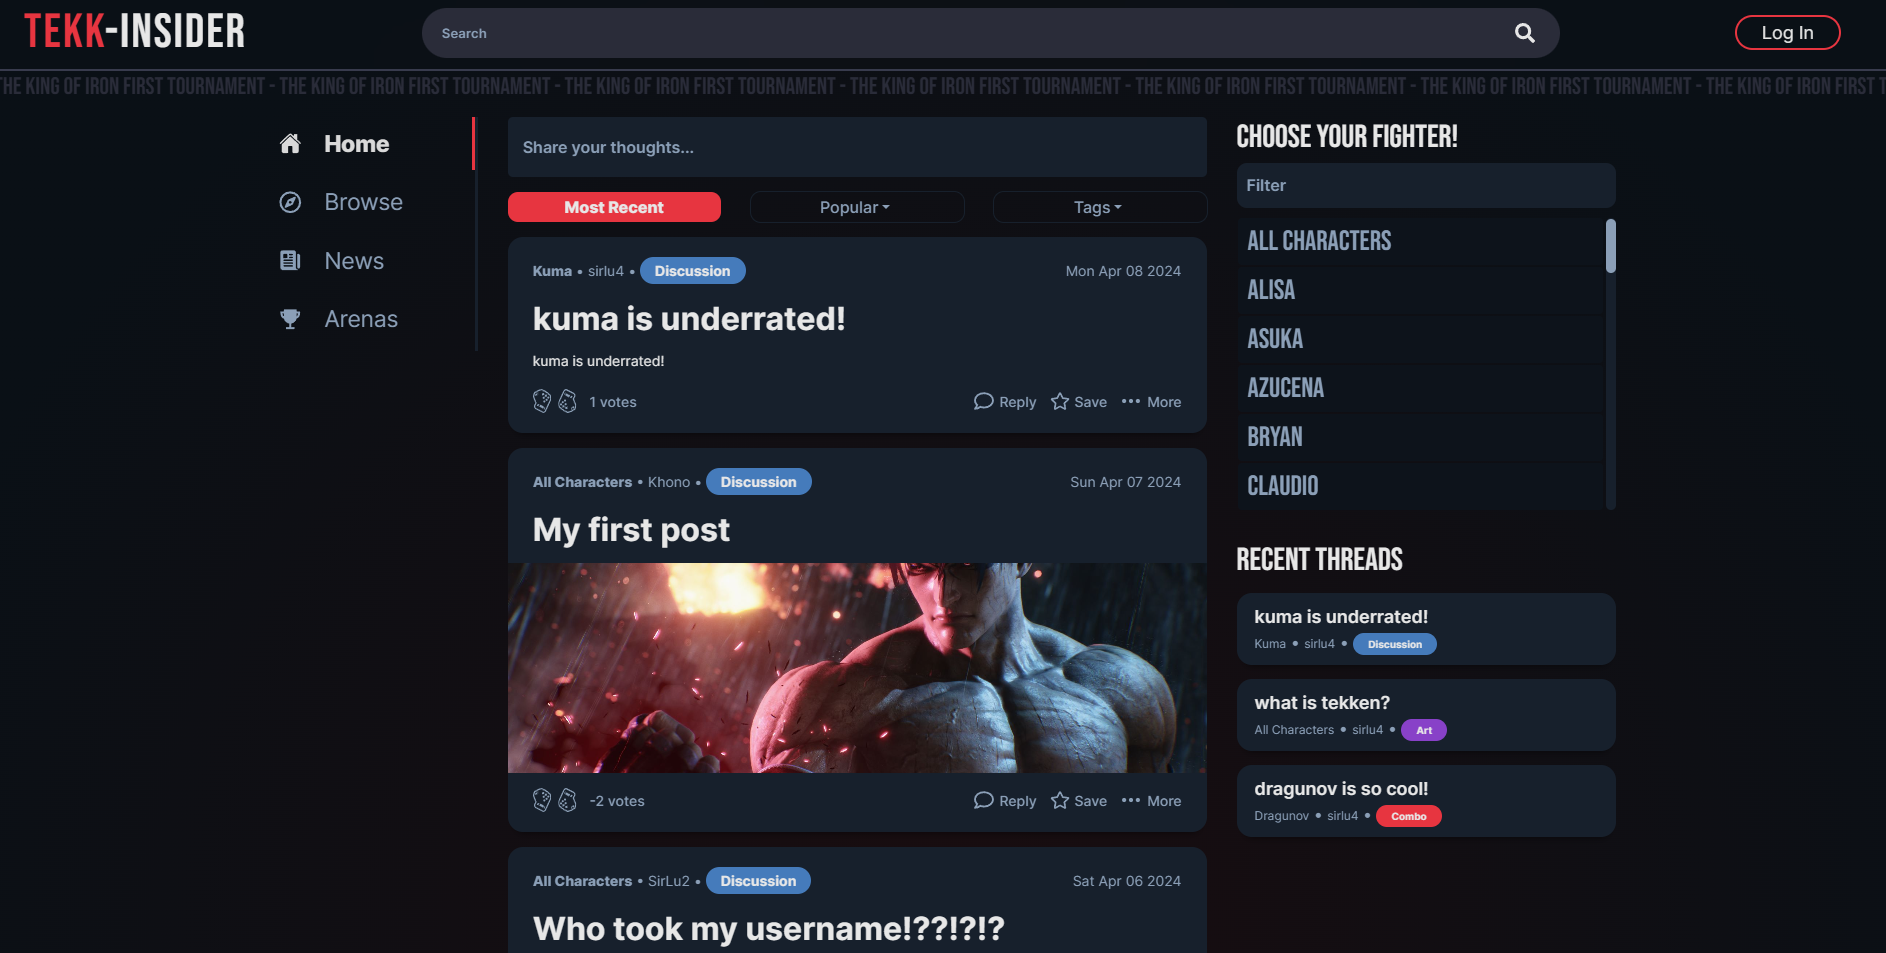The width and height of the screenshot is (1886, 953).
Task: Click 'Mon Apr 08 2024' date
Action: pyautogui.click(x=1123, y=271)
